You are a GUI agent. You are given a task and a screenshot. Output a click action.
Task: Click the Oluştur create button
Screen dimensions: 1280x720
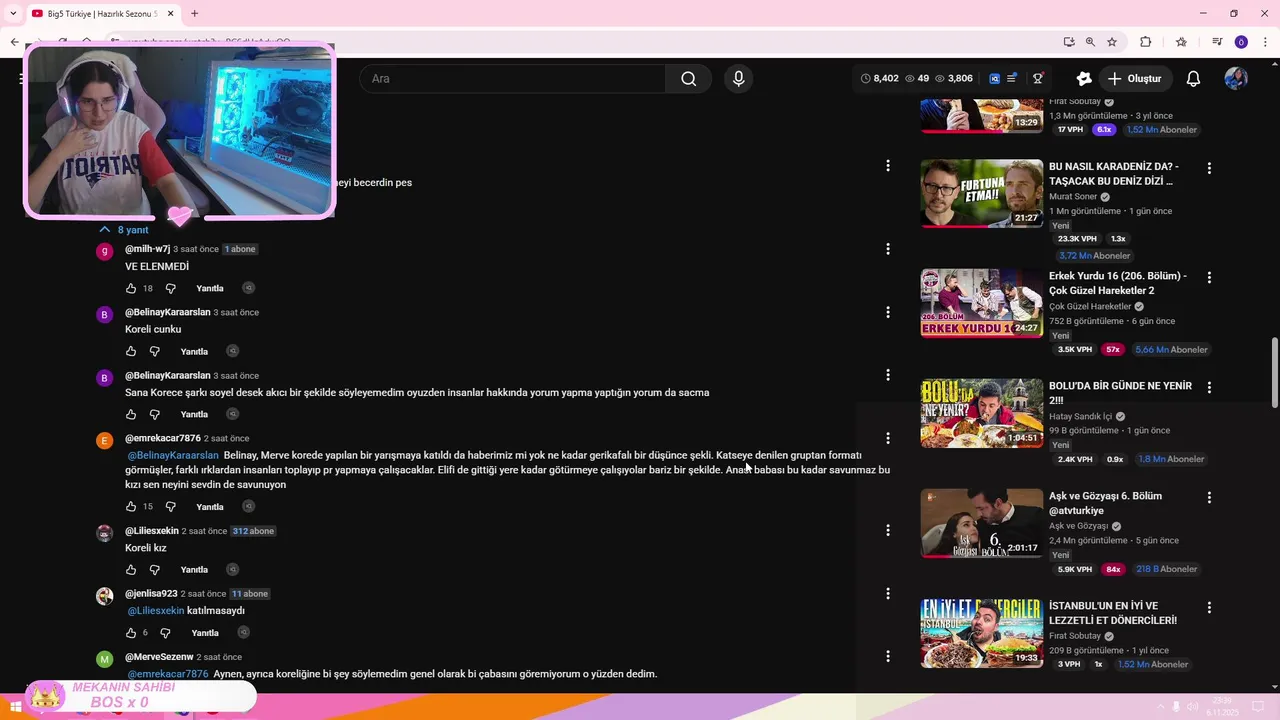pyautogui.click(x=1135, y=79)
